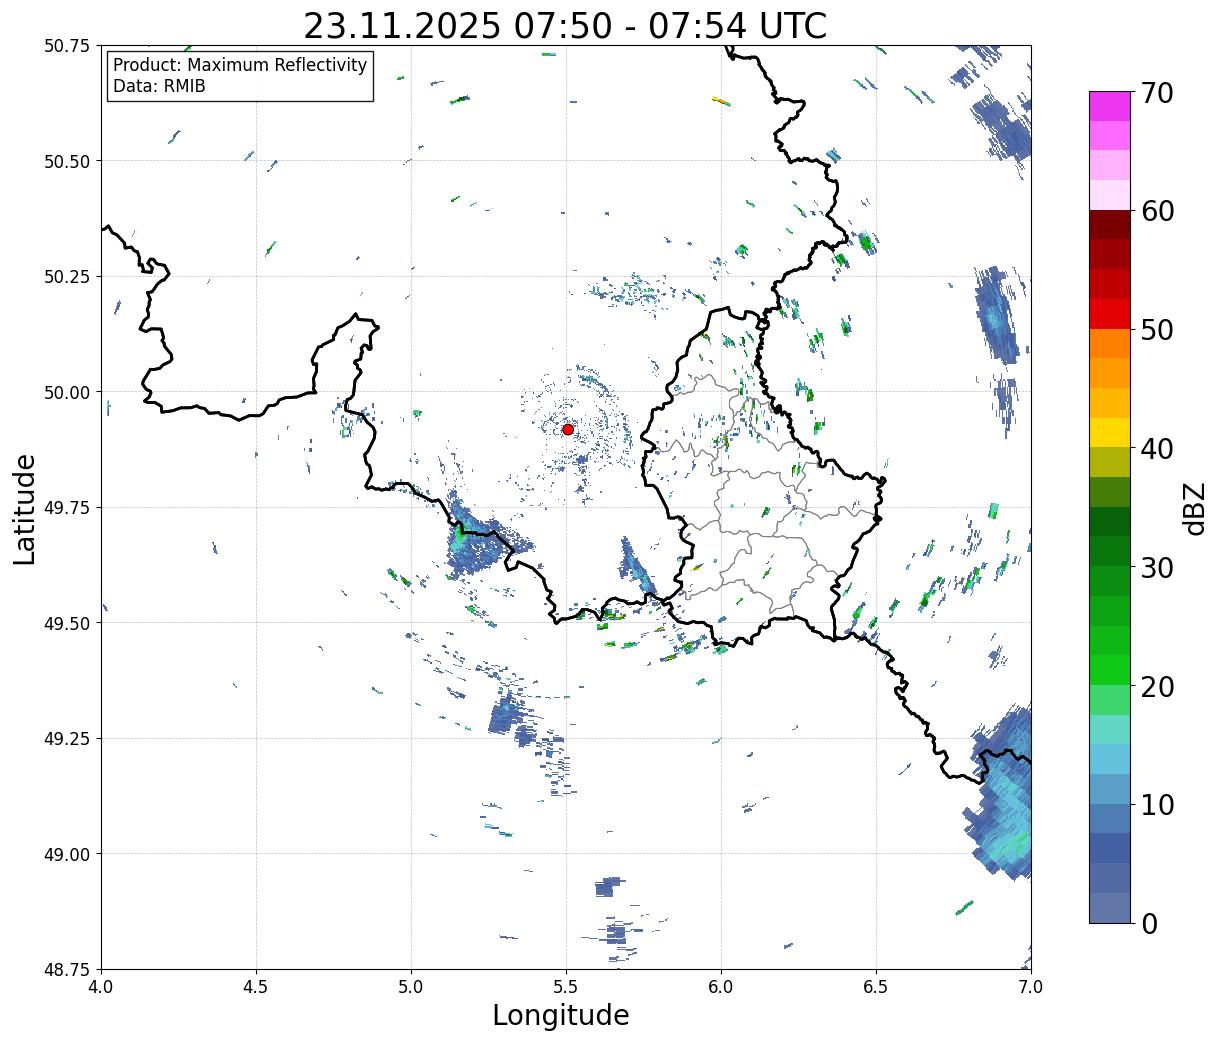The height and width of the screenshot is (1040, 1219).
Task: Click the light green swatch at 20 dBZ
Action: pyautogui.click(x=1110, y=699)
